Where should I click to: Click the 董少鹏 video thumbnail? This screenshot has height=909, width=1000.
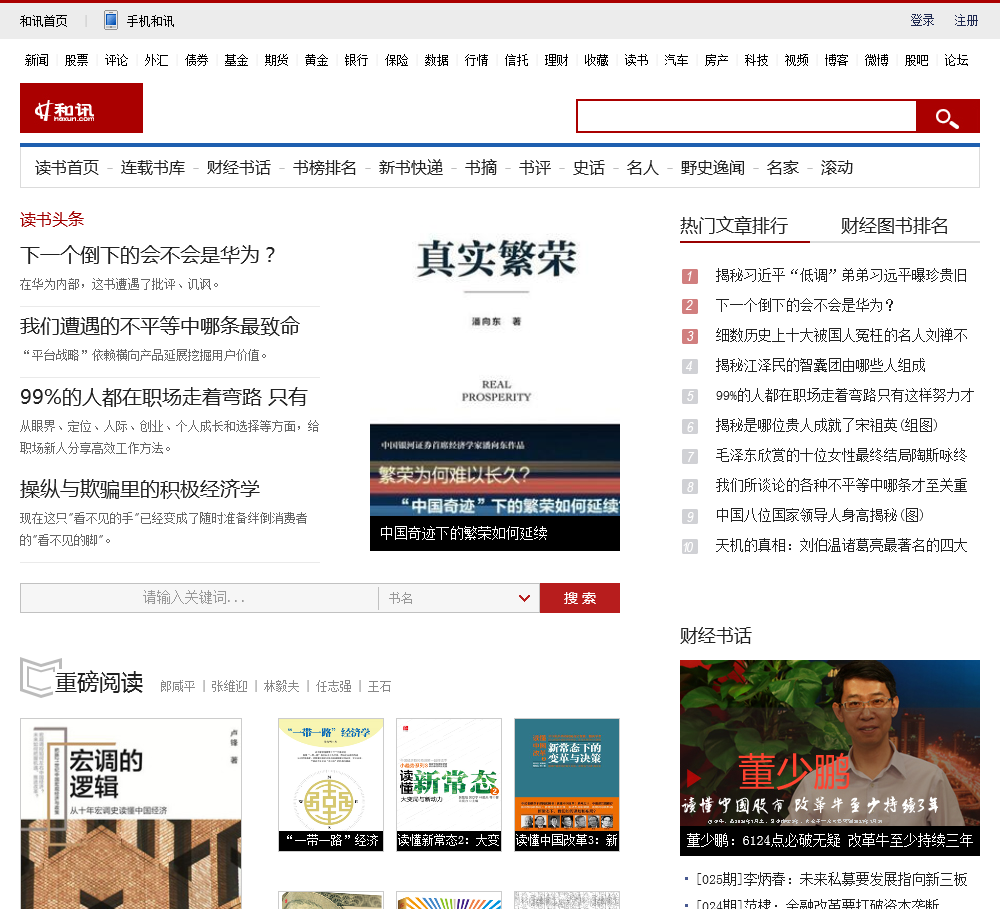(x=830, y=758)
